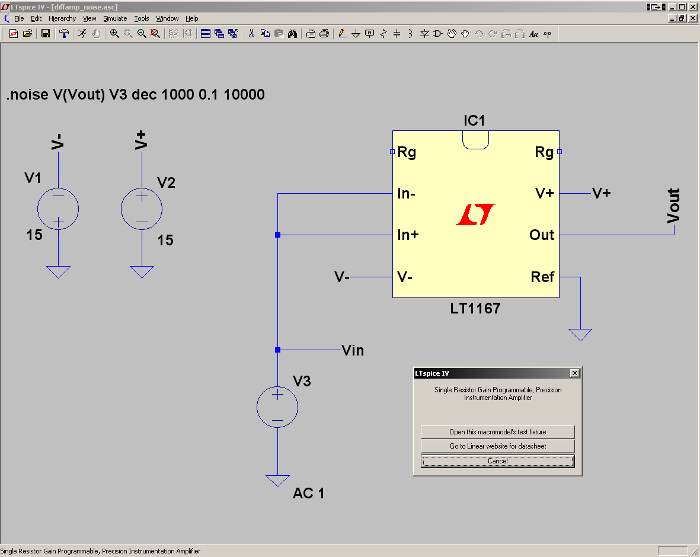Select the V1 voltage source symbol
This screenshot has width=700, height=557.
[x=58, y=209]
